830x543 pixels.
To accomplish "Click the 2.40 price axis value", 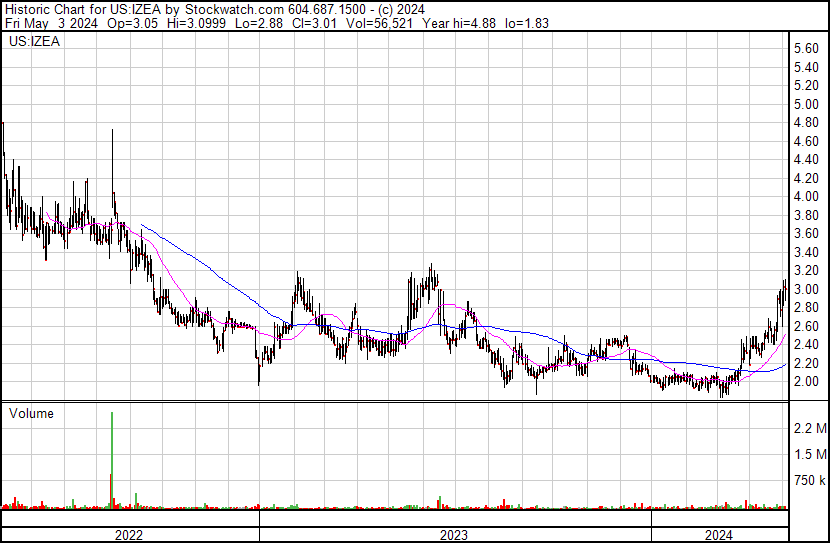I will [807, 345].
